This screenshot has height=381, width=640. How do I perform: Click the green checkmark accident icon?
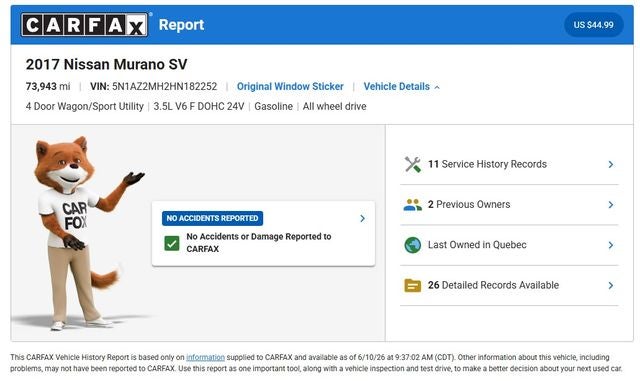172,243
